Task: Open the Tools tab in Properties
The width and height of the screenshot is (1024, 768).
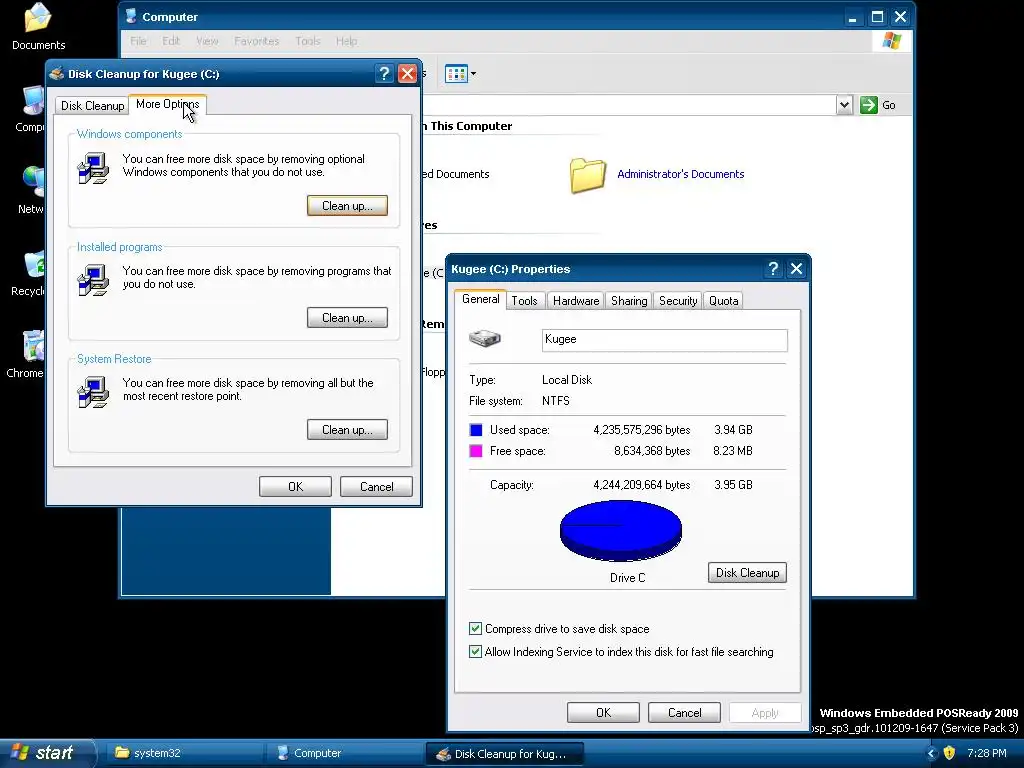Action: (524, 300)
